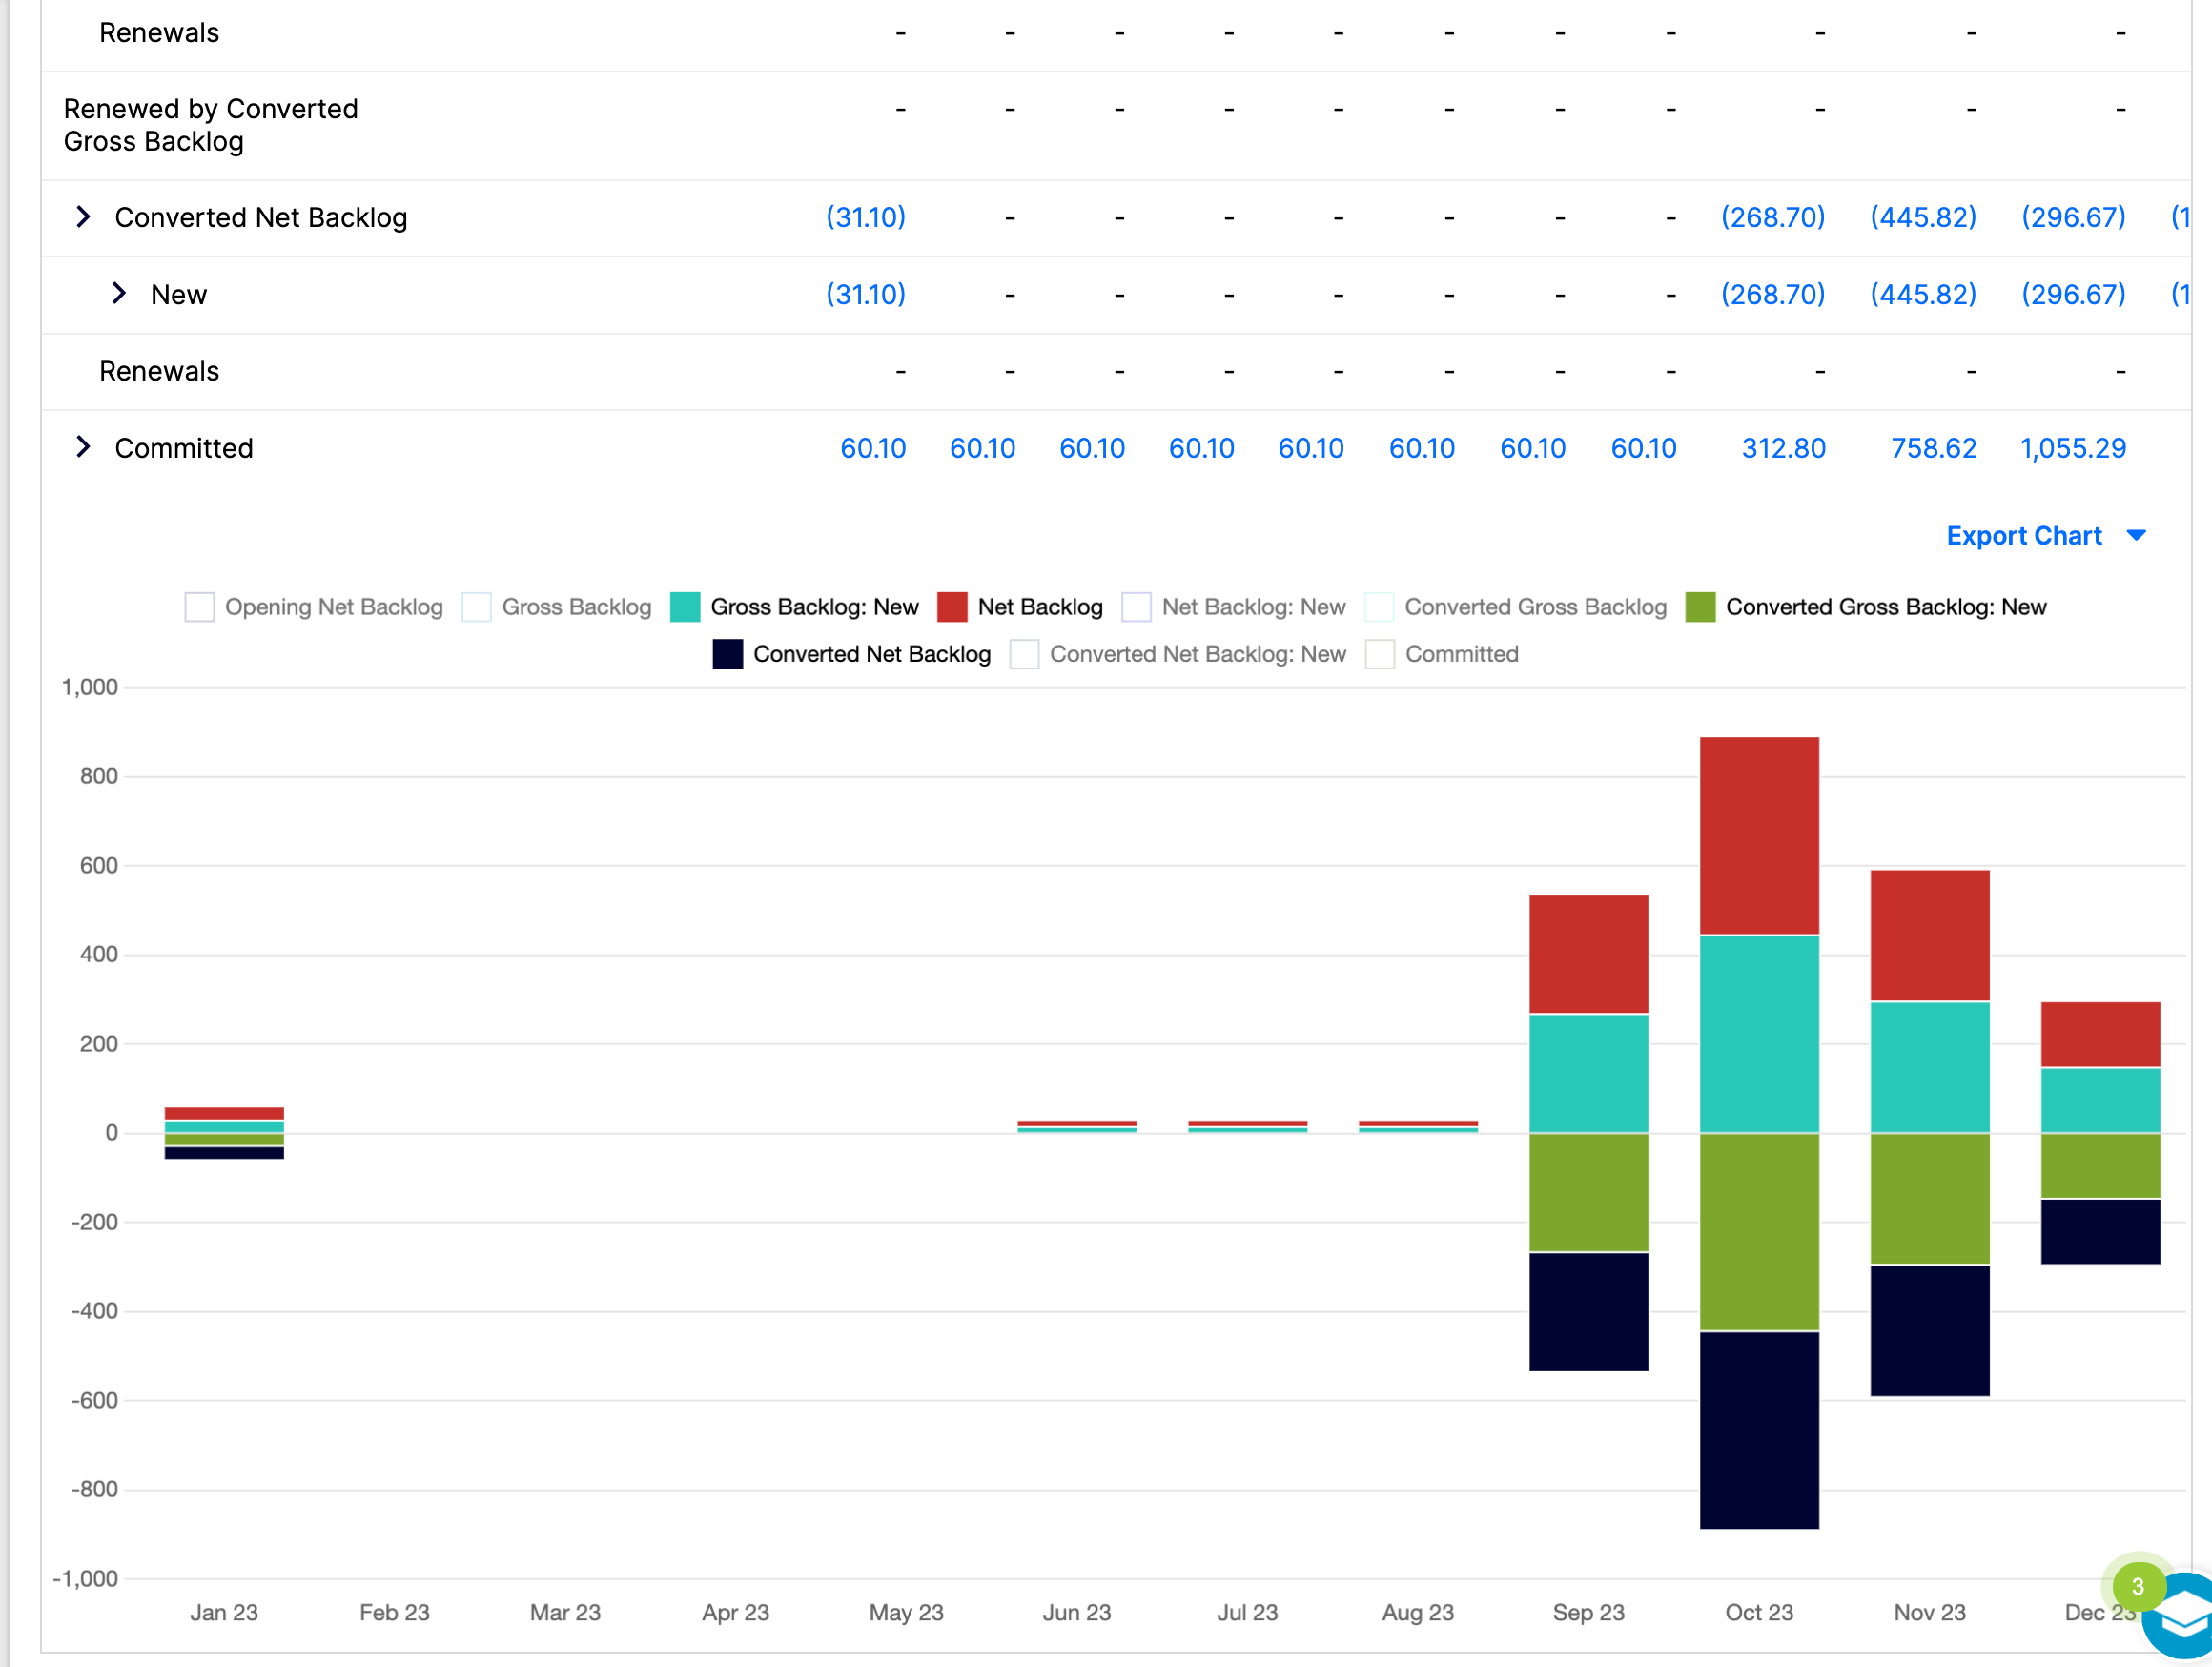Screen dimensions: 2212x1667
Task: Open Converted Net Backlog (445.82) value
Action: coord(1923,217)
